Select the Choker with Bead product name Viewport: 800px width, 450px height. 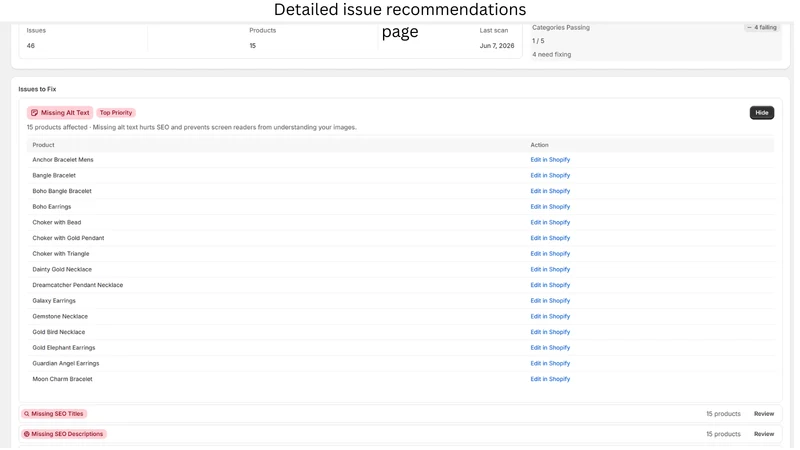[x=57, y=222]
